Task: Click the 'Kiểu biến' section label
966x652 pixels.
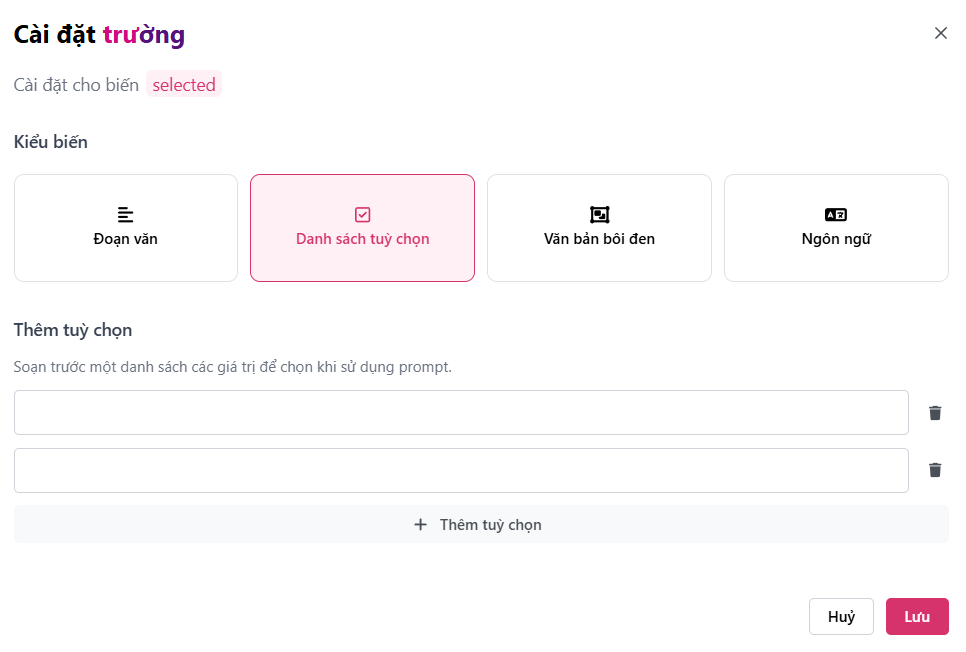Action: coord(51,142)
